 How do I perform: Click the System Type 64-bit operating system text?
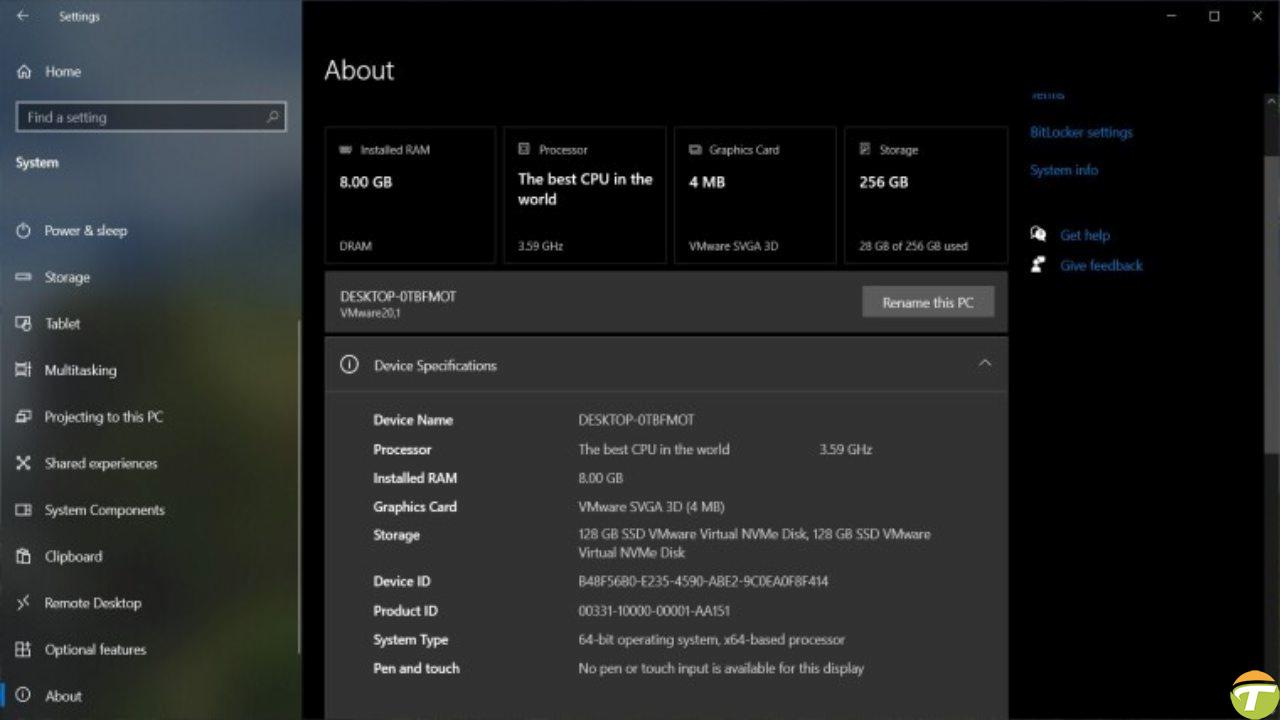click(712, 640)
